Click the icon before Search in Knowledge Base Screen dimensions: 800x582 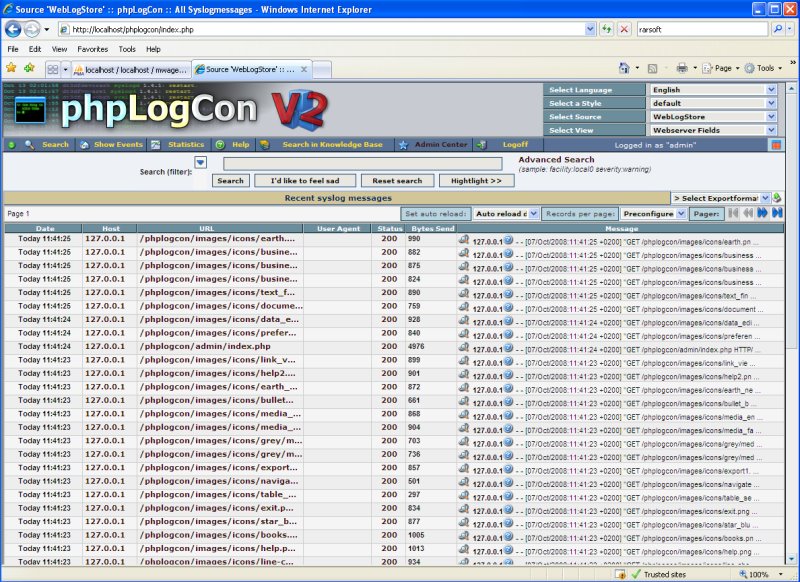264,145
